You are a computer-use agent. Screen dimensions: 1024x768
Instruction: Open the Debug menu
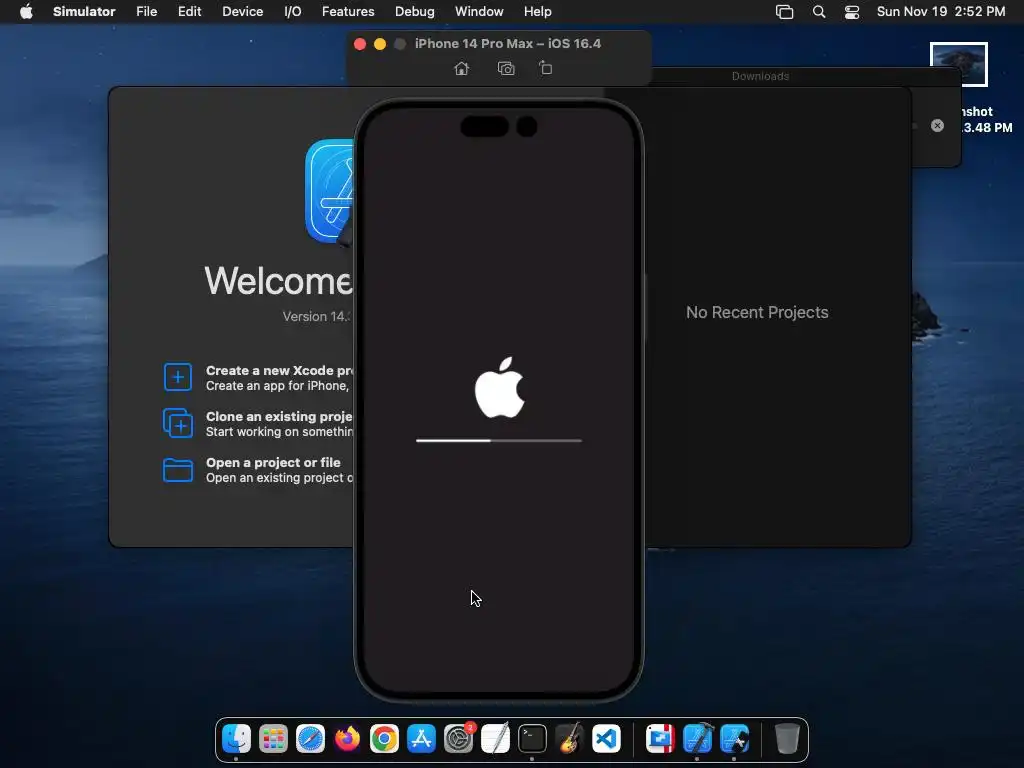point(415,12)
